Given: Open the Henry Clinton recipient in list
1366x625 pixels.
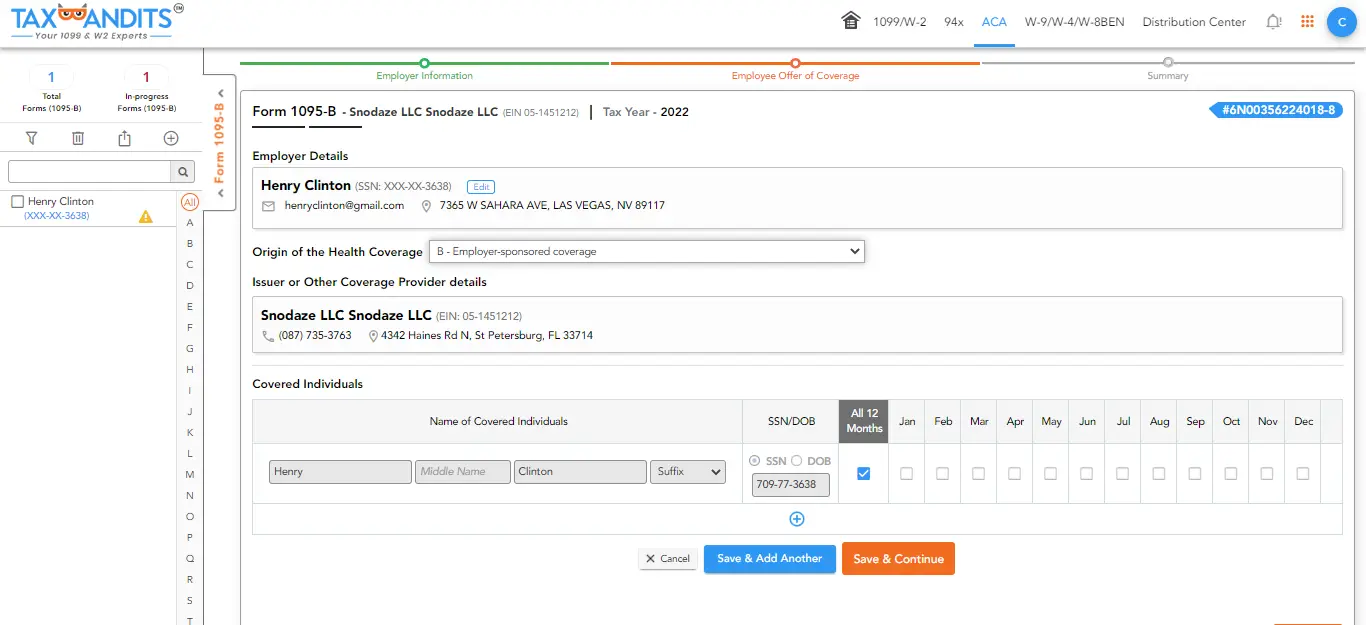Looking at the screenshot, I should pyautogui.click(x=61, y=202).
